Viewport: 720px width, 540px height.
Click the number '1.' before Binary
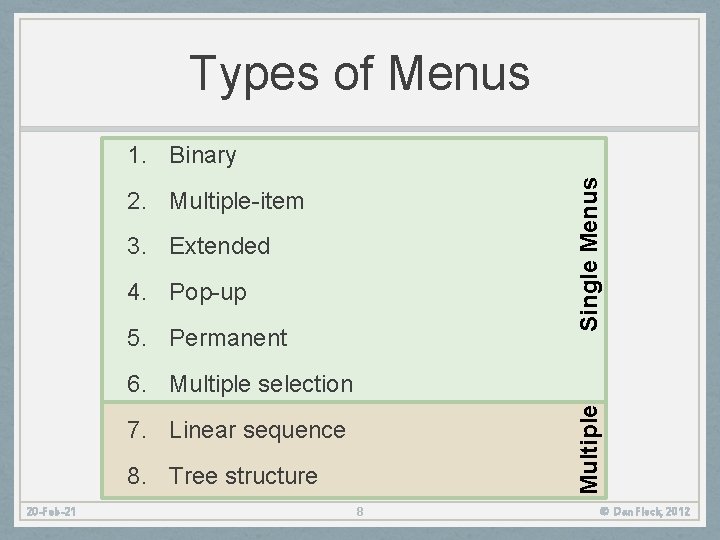pyautogui.click(x=139, y=156)
